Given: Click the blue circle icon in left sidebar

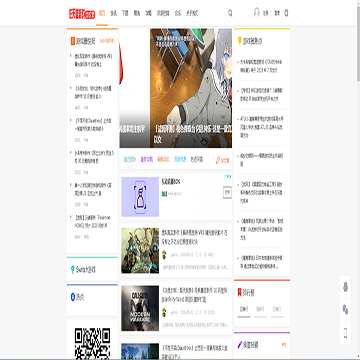Looking at the screenshot, I should point(73,297).
